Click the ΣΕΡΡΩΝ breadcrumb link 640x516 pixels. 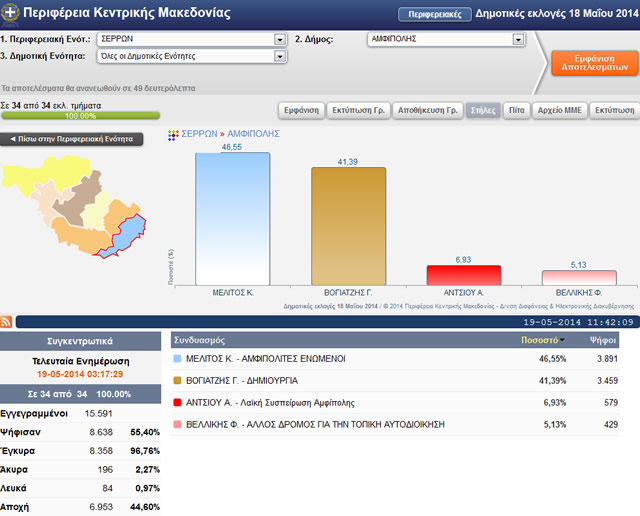[x=201, y=132]
